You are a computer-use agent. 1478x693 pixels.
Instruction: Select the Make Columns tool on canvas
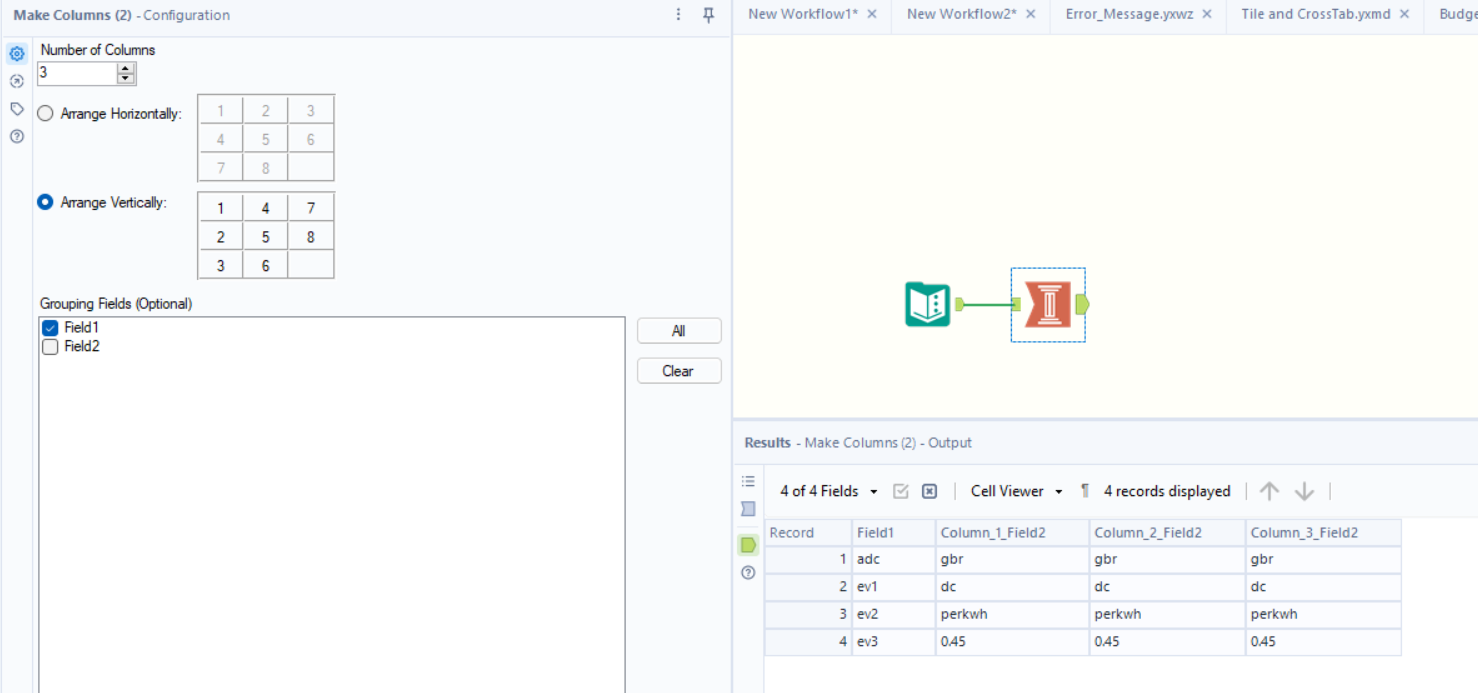(1047, 304)
